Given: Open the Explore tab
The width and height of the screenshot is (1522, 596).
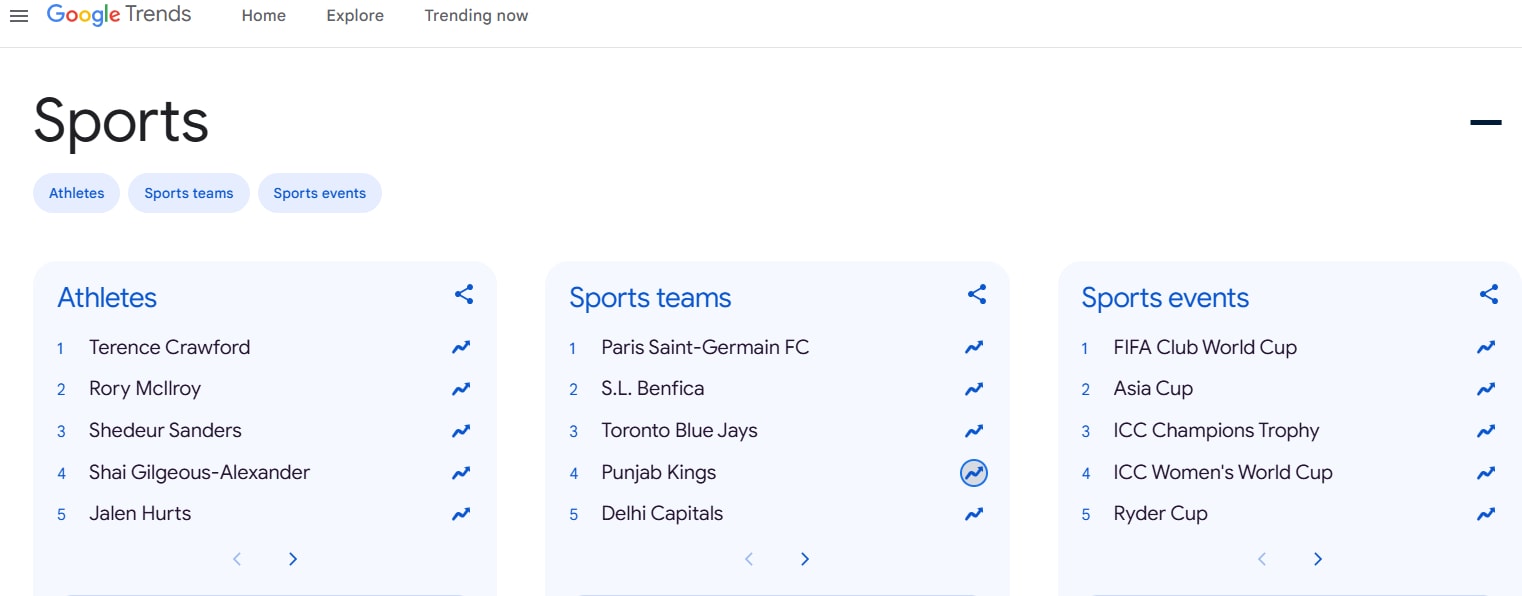Looking at the screenshot, I should click(355, 16).
